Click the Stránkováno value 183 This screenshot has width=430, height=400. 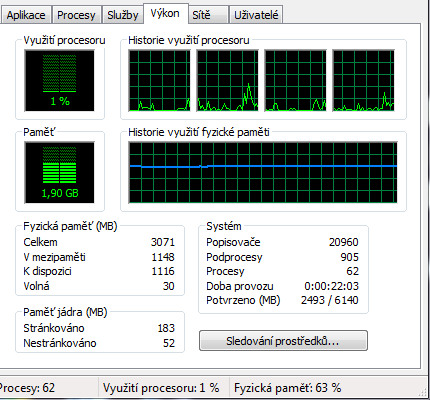coord(166,328)
